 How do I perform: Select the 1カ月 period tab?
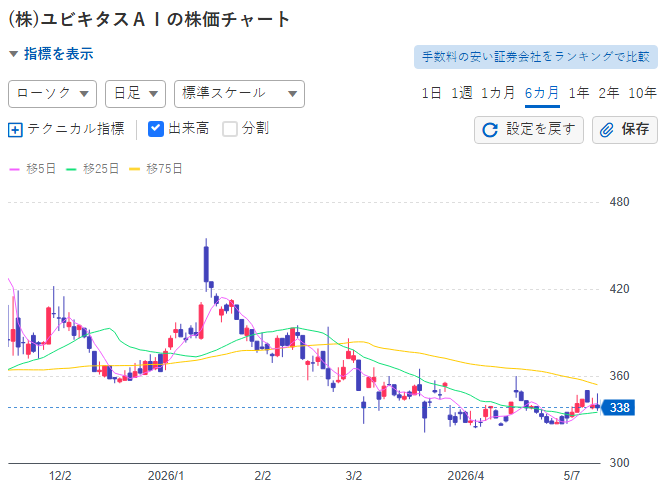click(x=498, y=93)
